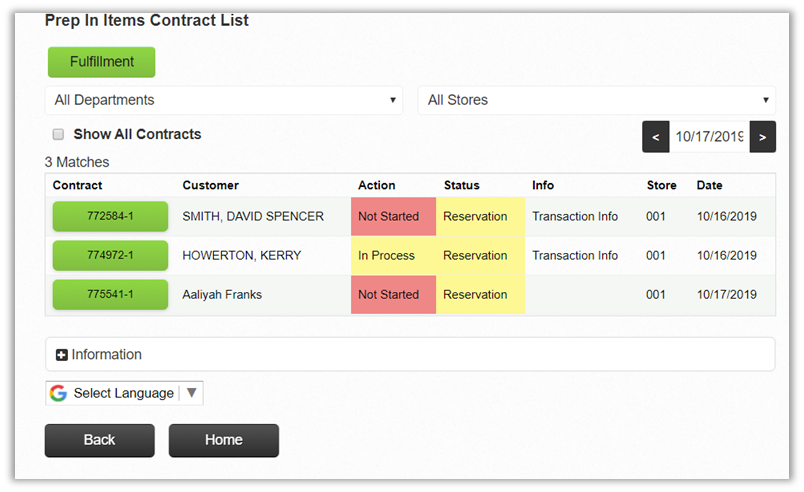Click Transaction Info for Kerry Howerton
This screenshot has height=492, width=804.
[575, 255]
